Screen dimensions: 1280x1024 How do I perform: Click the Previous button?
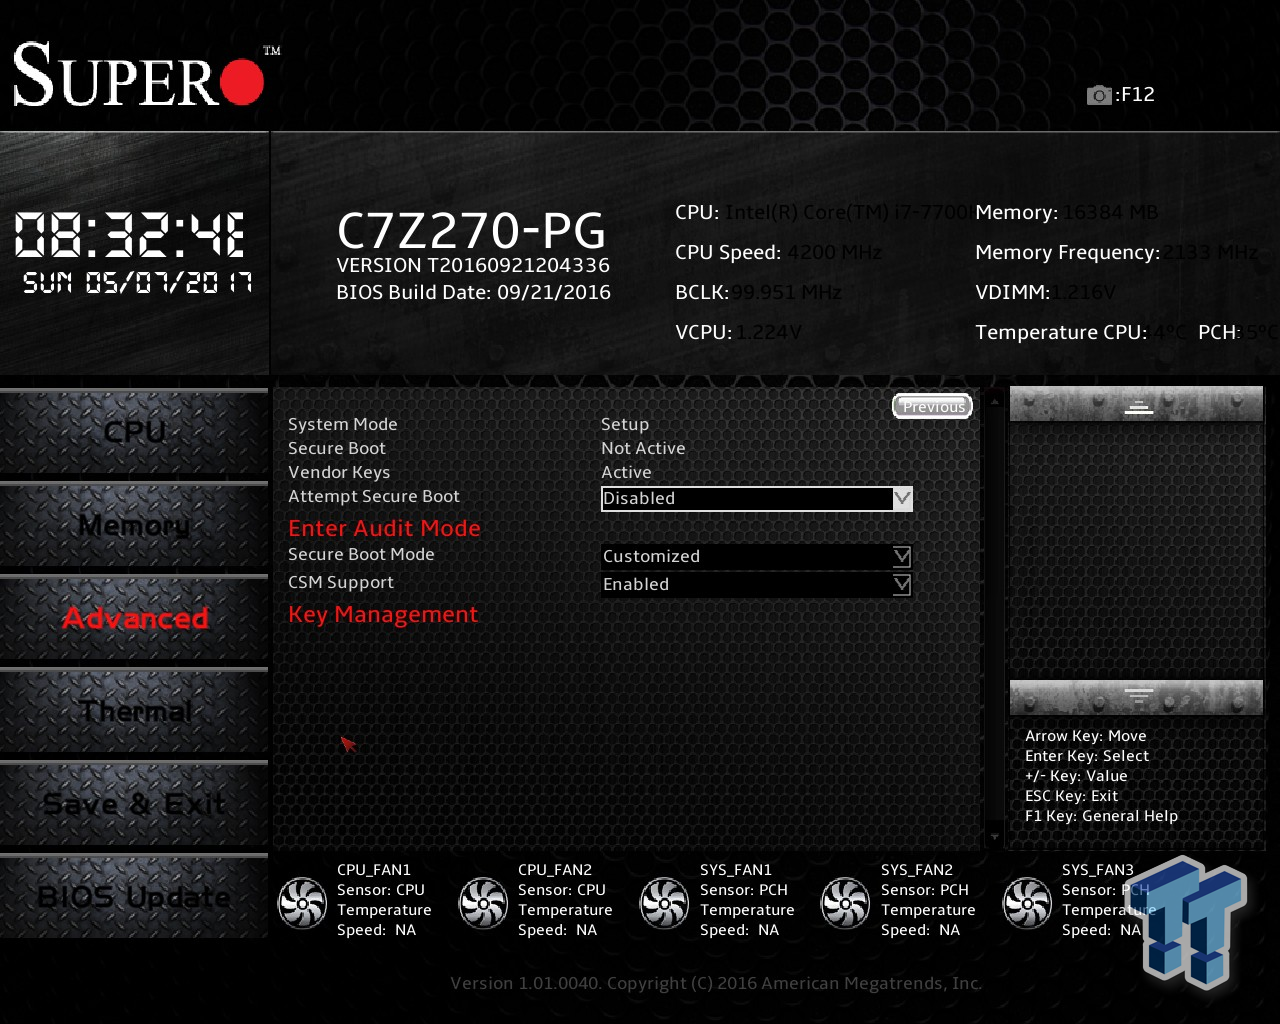pos(932,406)
